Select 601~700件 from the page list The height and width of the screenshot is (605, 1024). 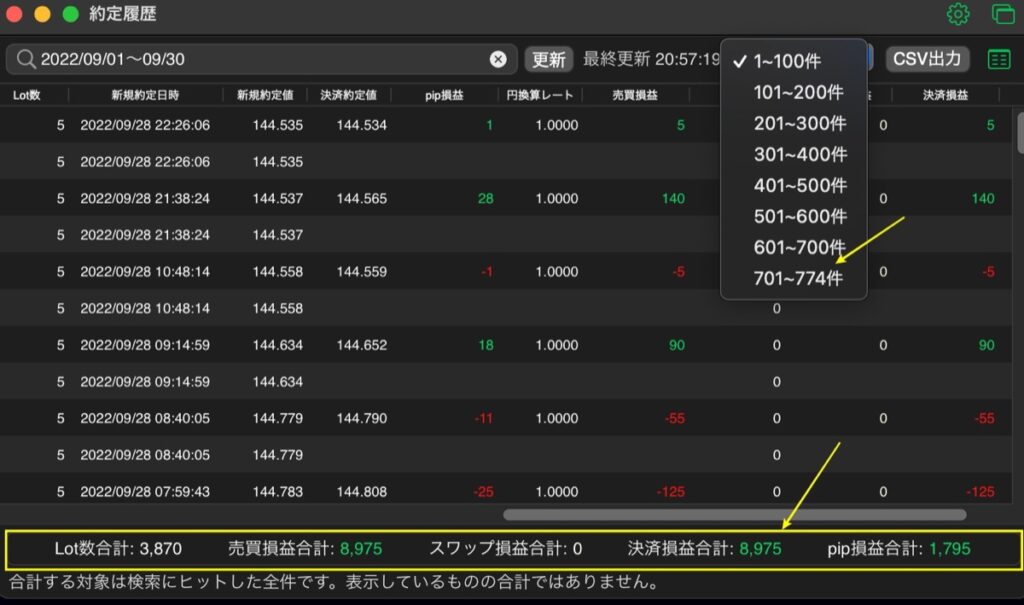793,247
